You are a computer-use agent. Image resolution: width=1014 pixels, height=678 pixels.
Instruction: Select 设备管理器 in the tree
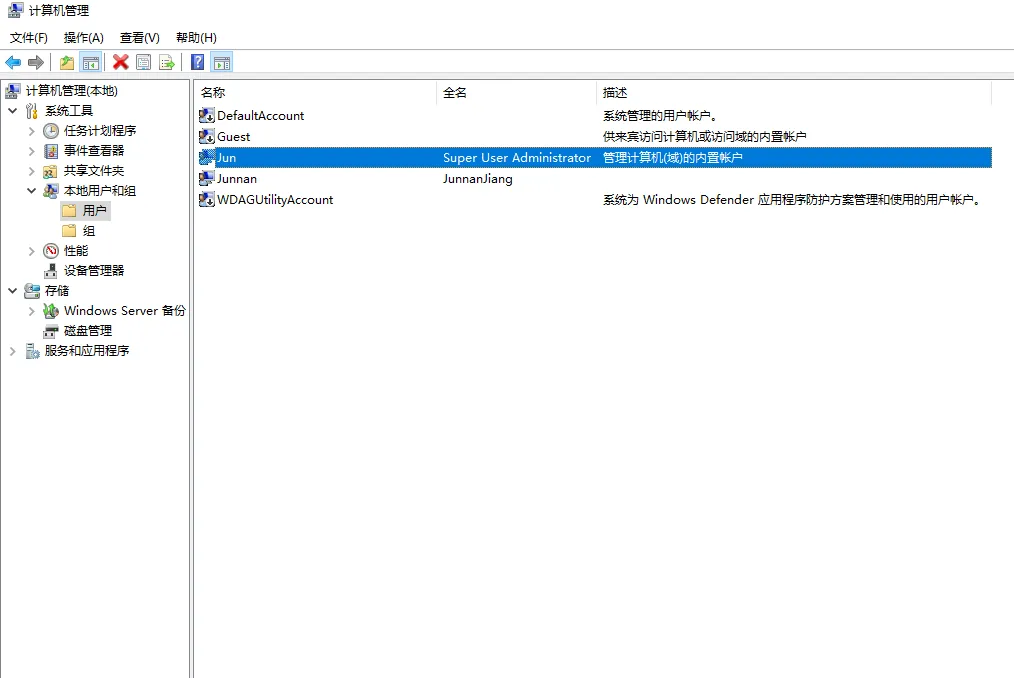(x=94, y=271)
